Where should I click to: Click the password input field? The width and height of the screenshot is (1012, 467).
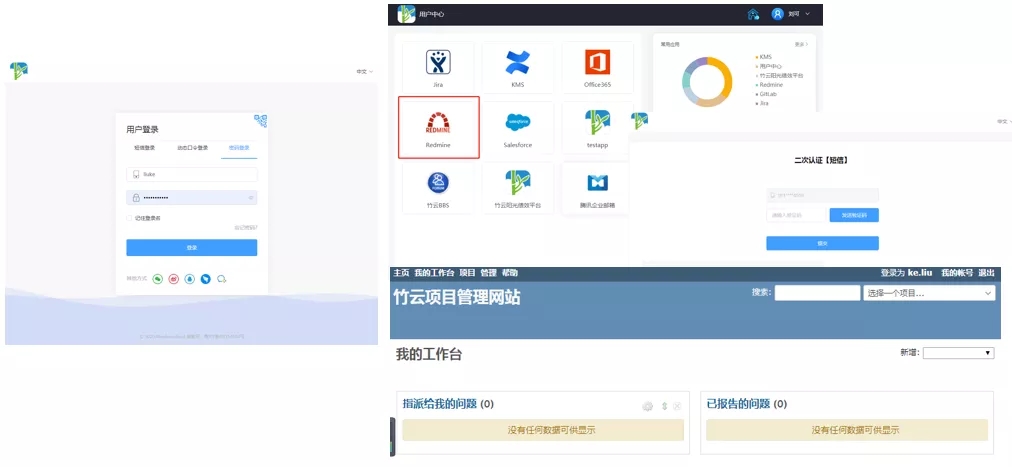pos(192,197)
